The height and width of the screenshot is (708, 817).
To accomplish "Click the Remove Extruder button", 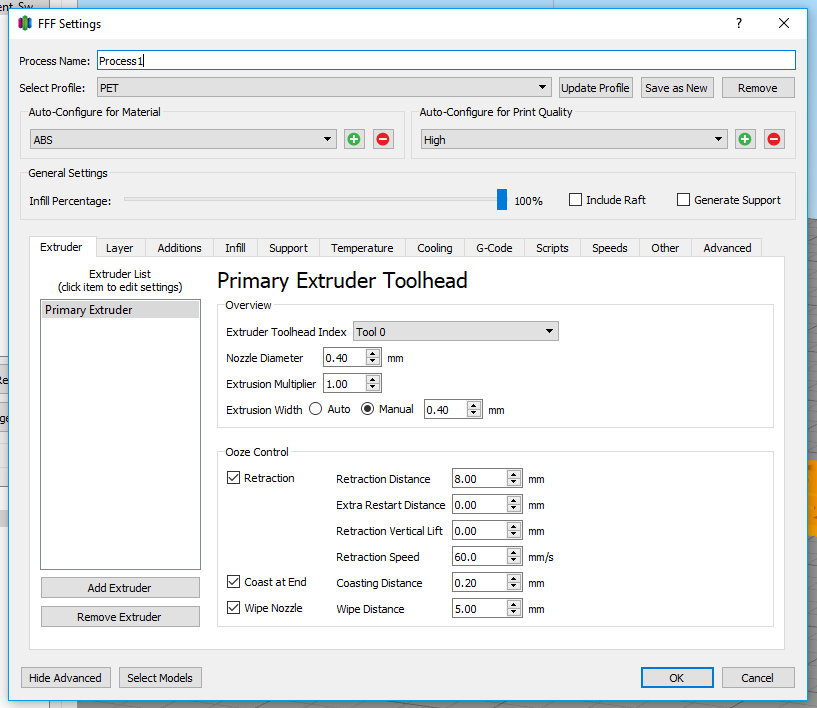I will (x=120, y=617).
